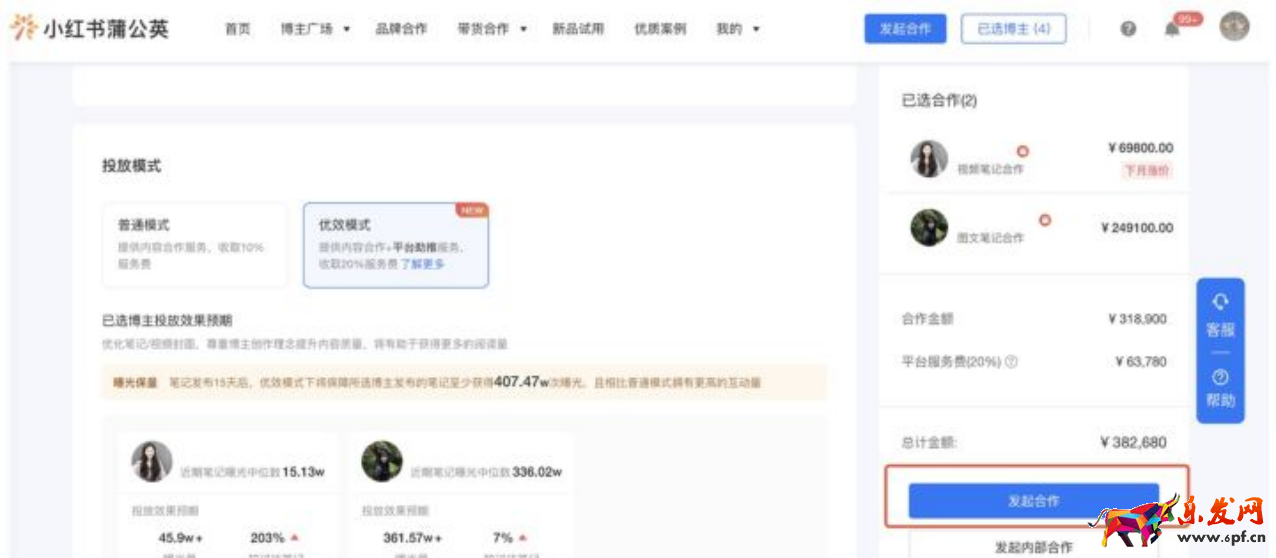Viewport: 1276px width, 558px height.
Task: Select the 优效模式 option card
Action: click(x=396, y=245)
